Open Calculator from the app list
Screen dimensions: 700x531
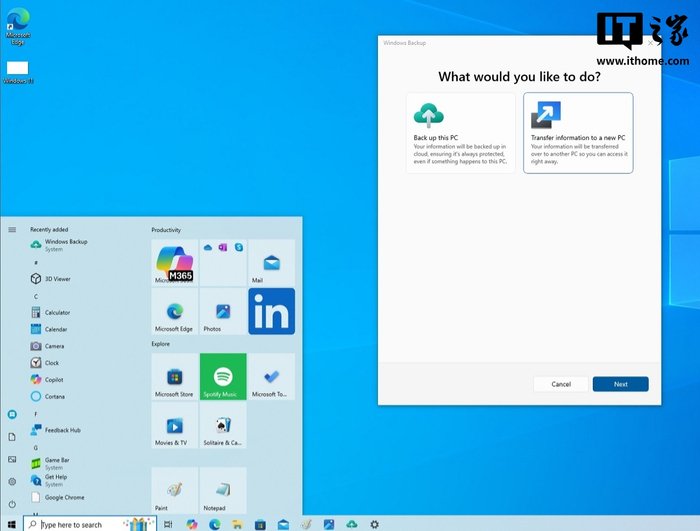(57, 312)
